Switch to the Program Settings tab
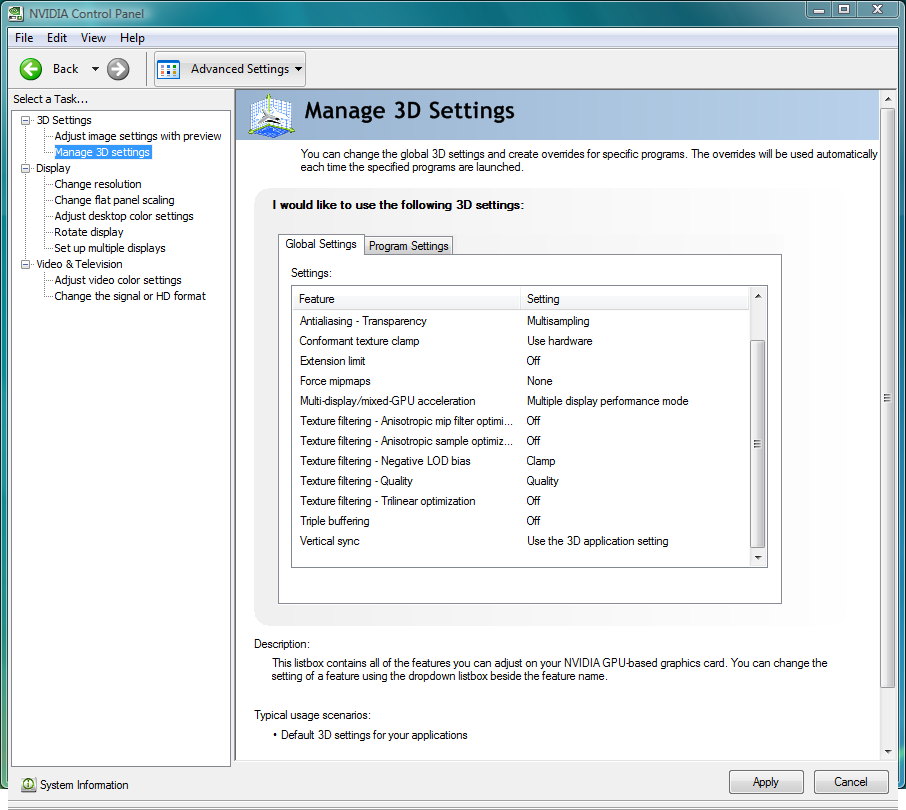 [409, 246]
